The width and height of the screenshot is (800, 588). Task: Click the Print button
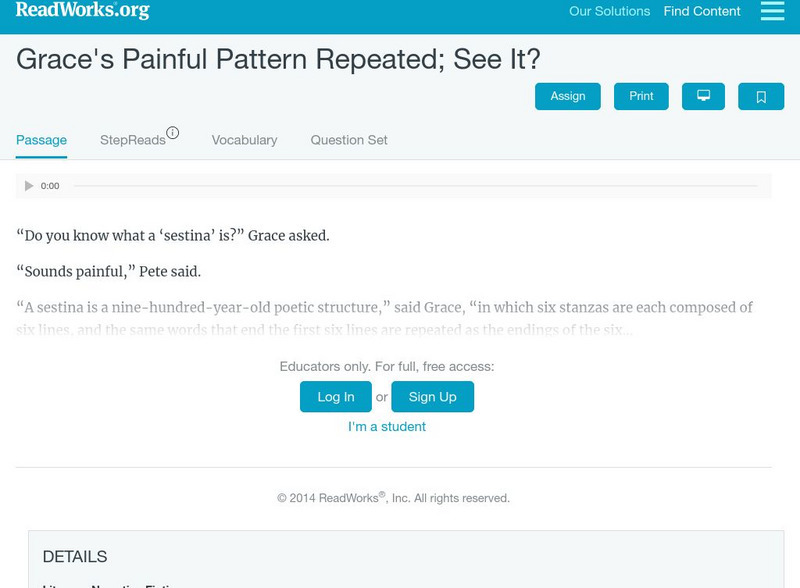pyautogui.click(x=641, y=96)
